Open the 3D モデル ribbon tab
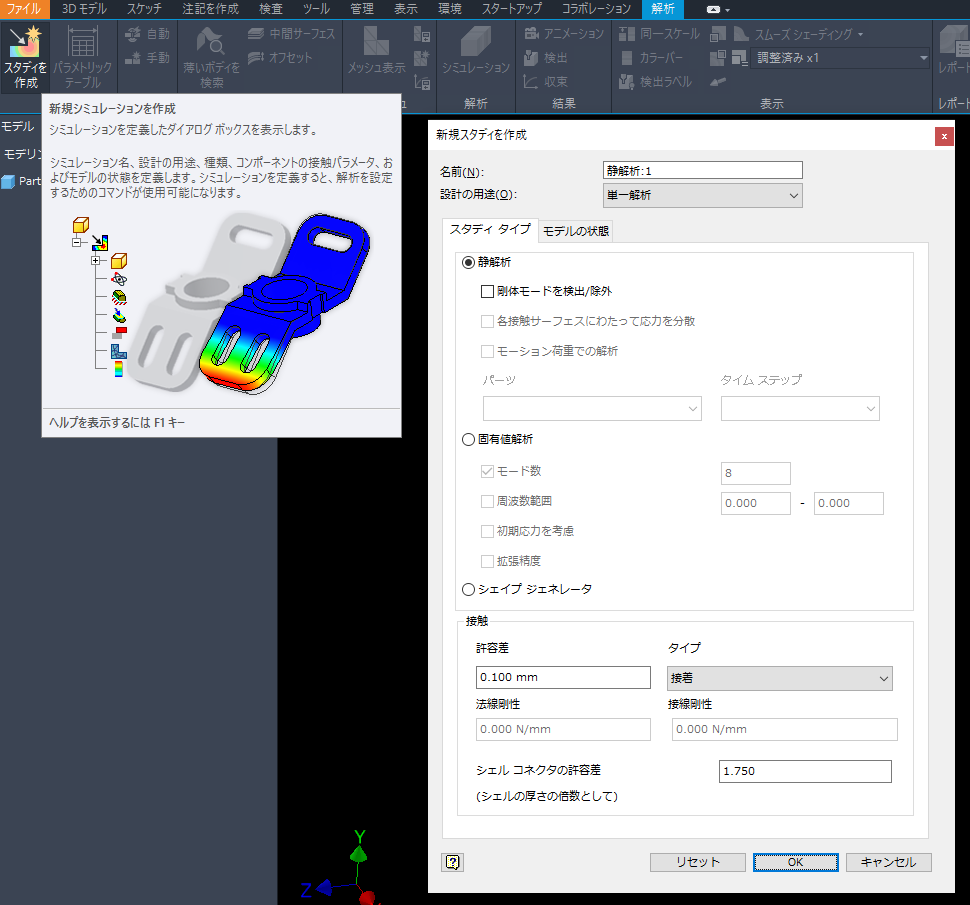Viewport: 970px width, 905px height. (x=84, y=9)
